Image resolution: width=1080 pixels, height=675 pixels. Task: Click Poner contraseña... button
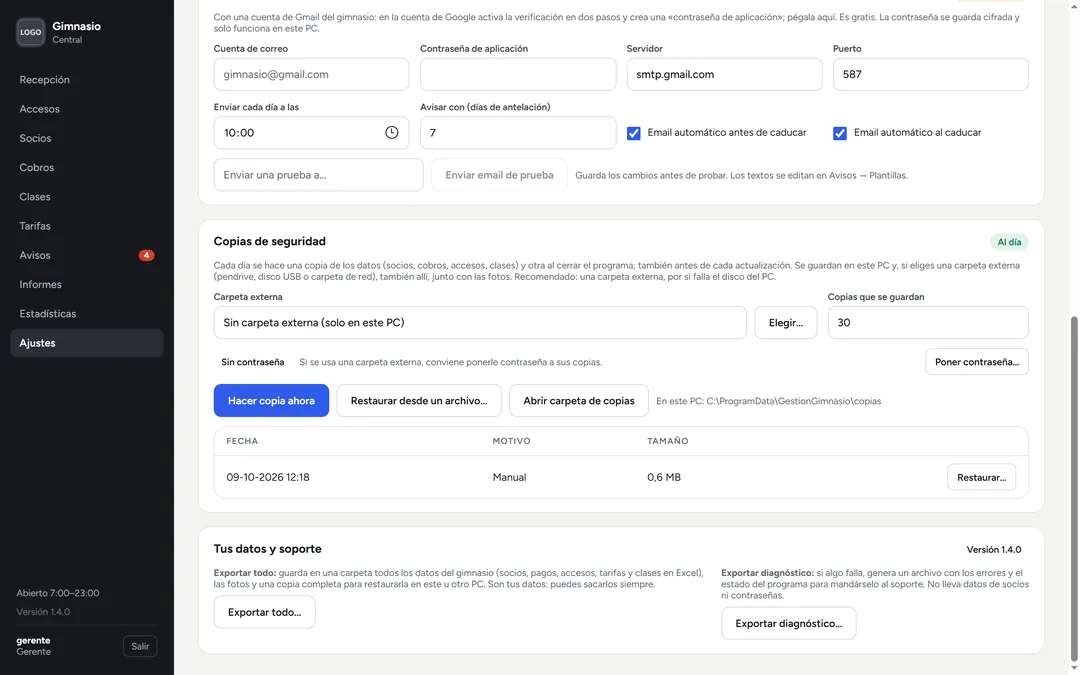click(x=977, y=362)
